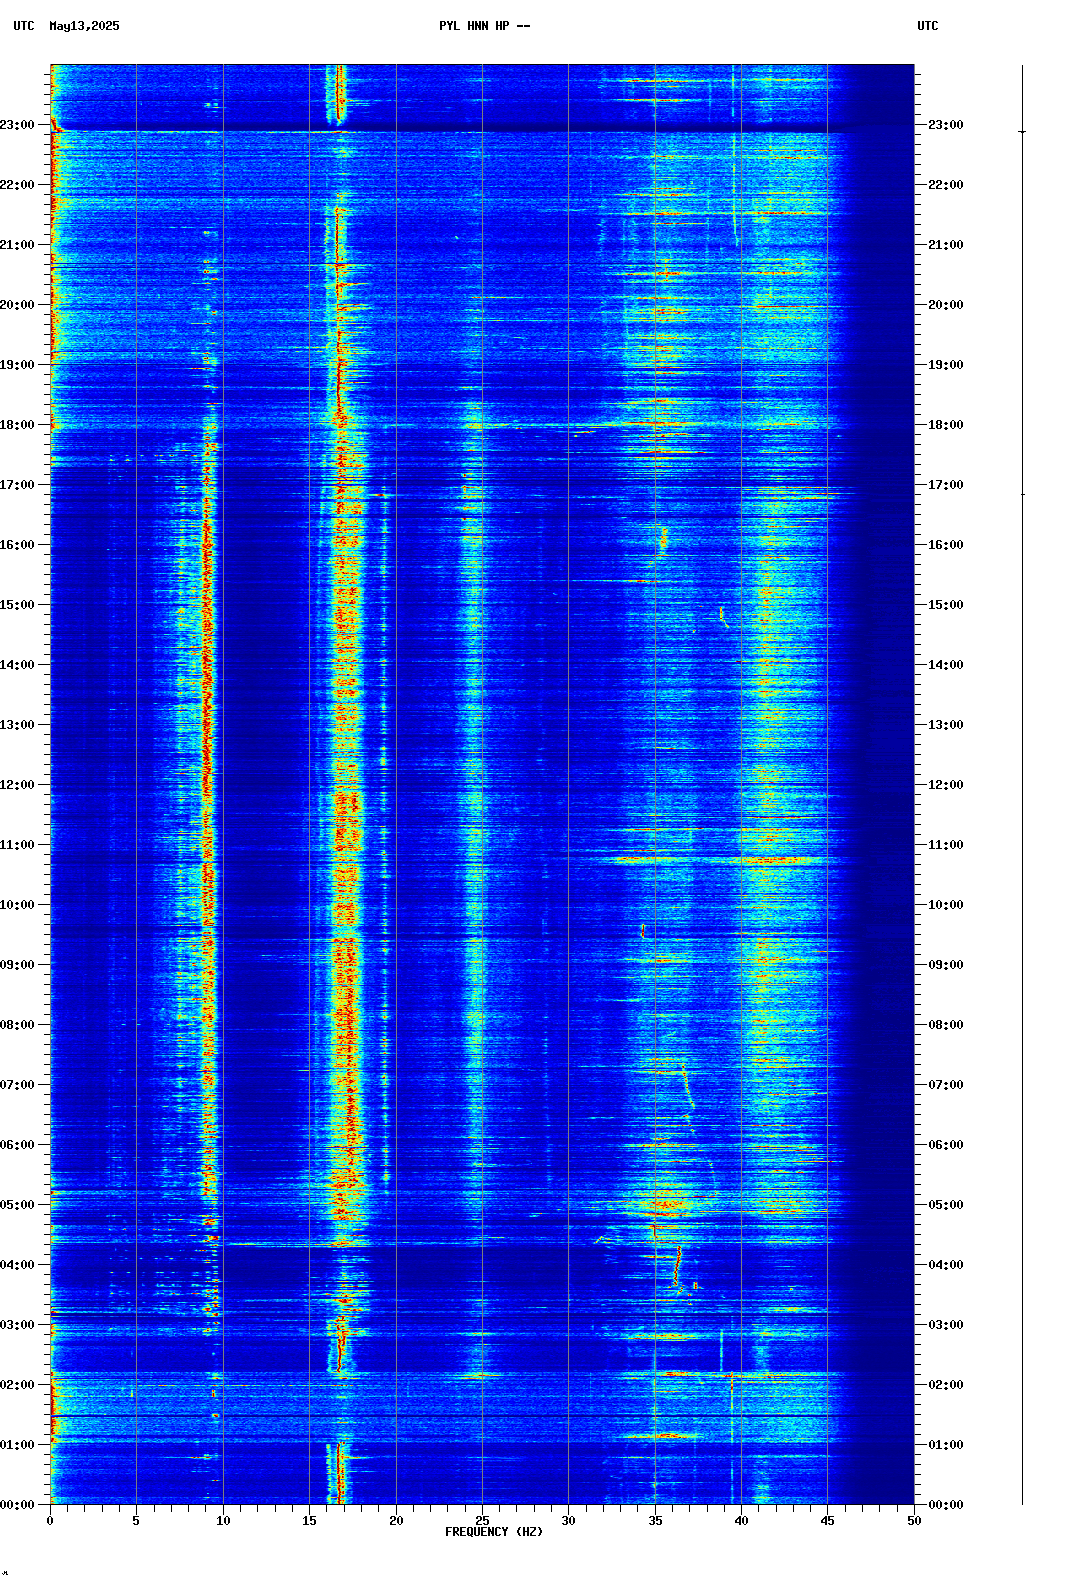1066x1584 pixels.
Task: Click 09:00 on the right time axis
Action: click(x=946, y=965)
